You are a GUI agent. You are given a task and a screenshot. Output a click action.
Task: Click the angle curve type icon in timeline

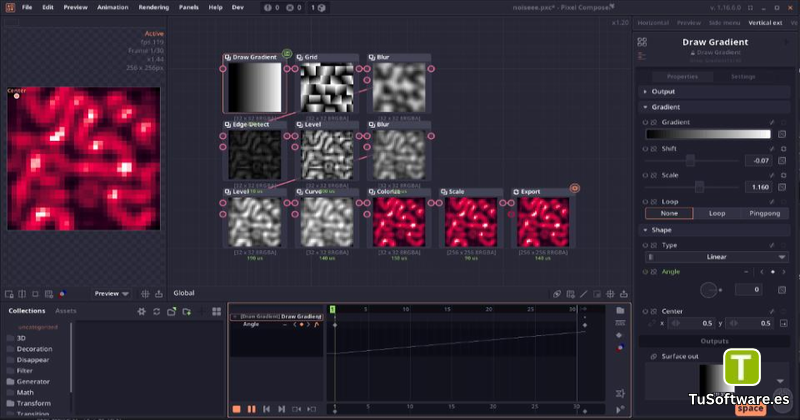point(316,325)
